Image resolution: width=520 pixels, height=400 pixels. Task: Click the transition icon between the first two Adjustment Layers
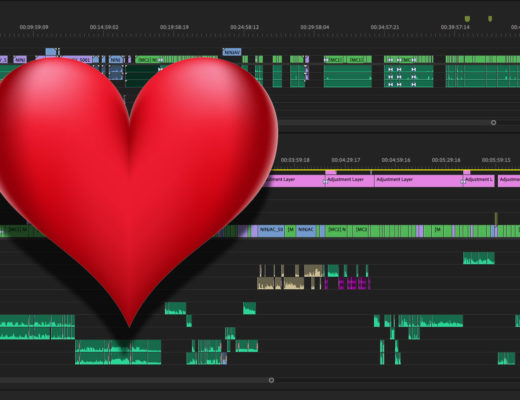[325, 182]
